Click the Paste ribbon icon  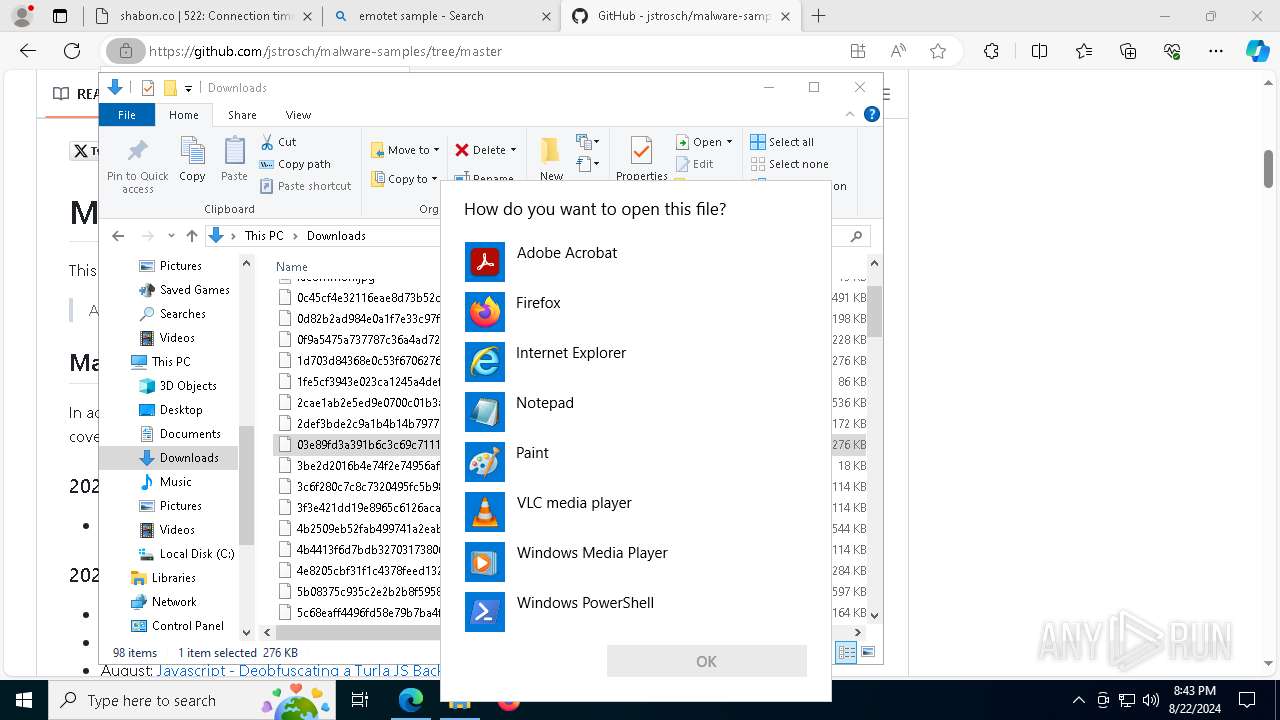tap(234, 160)
